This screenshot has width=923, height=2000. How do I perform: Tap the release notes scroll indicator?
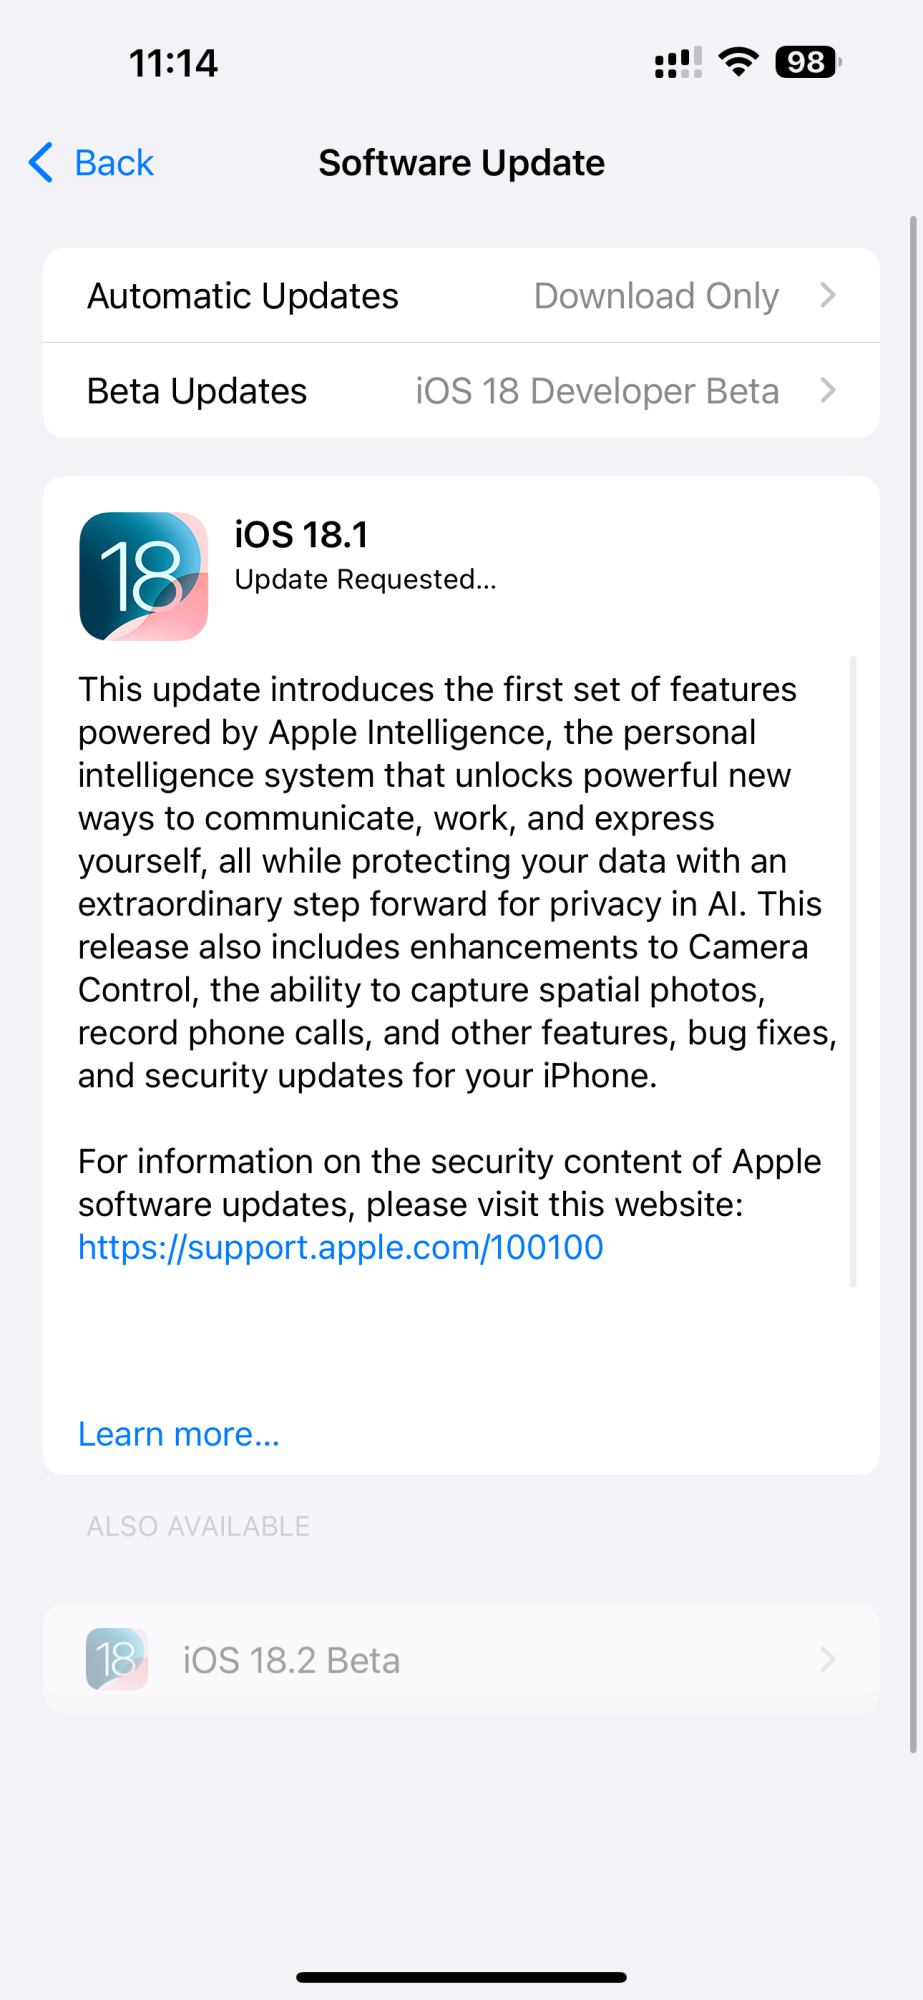click(853, 971)
